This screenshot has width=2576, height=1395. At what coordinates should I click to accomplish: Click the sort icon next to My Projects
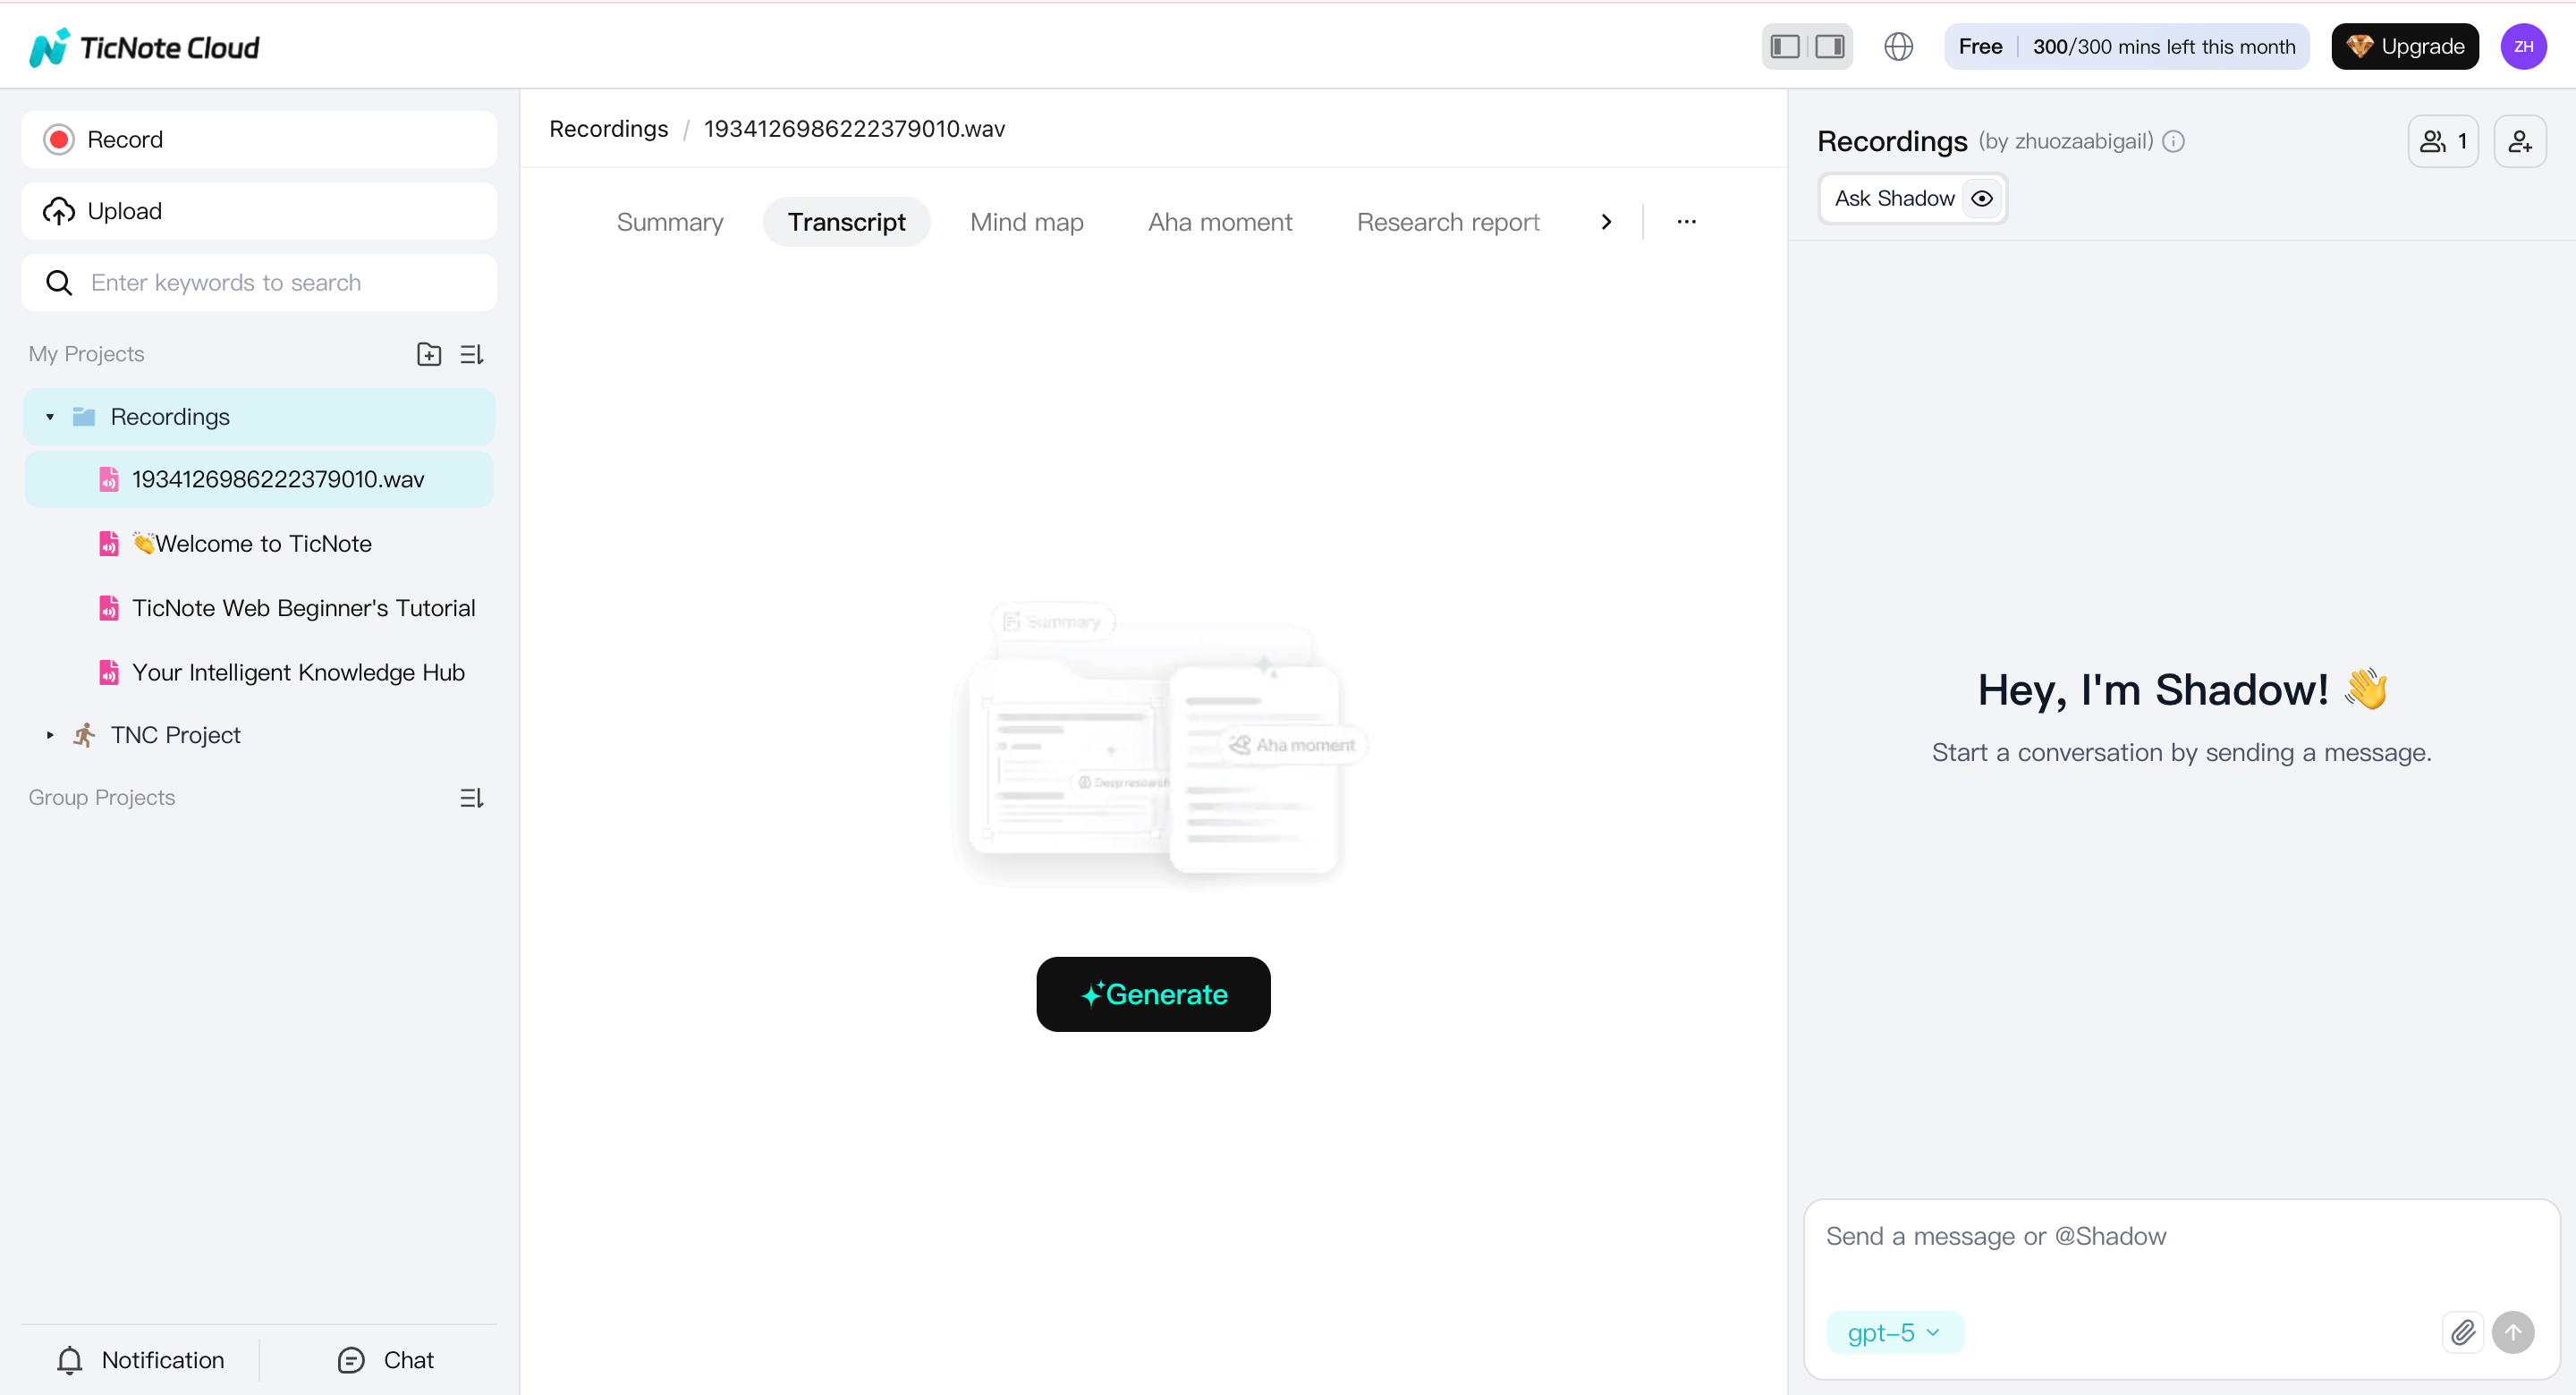tap(471, 353)
